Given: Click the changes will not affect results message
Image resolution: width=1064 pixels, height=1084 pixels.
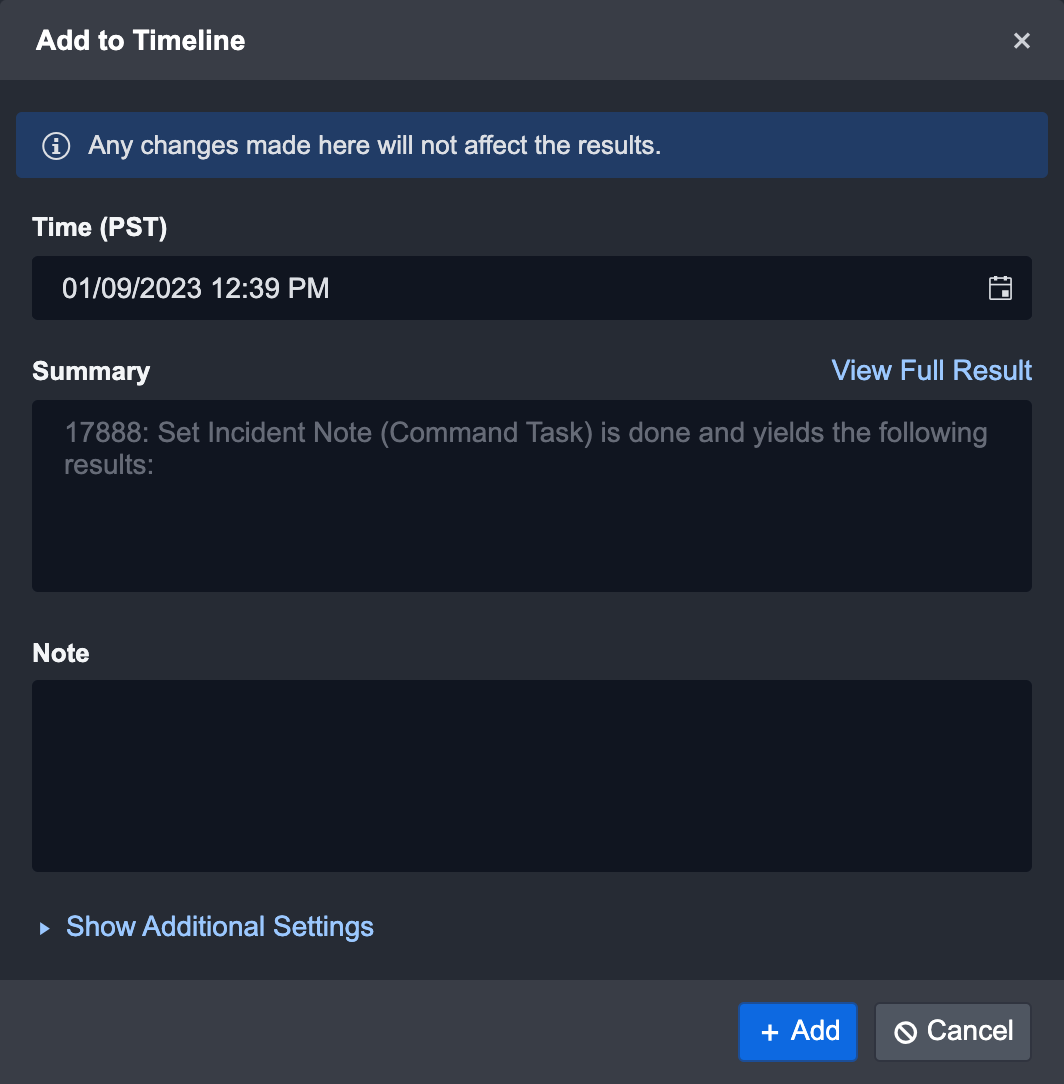Looking at the screenshot, I should (x=375, y=145).
